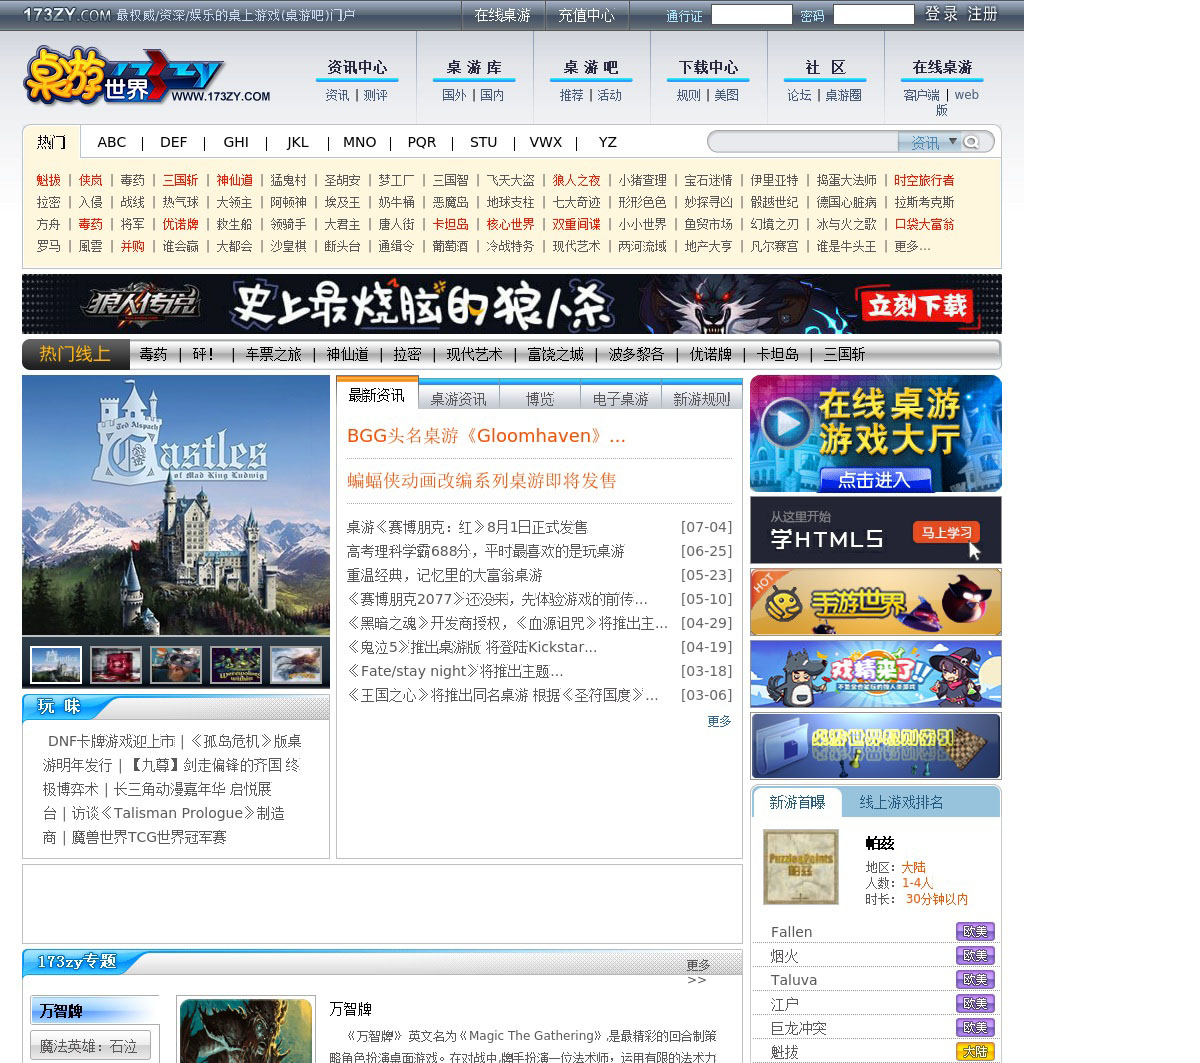
Task: Click the search magnifier icon
Action: click(971, 143)
